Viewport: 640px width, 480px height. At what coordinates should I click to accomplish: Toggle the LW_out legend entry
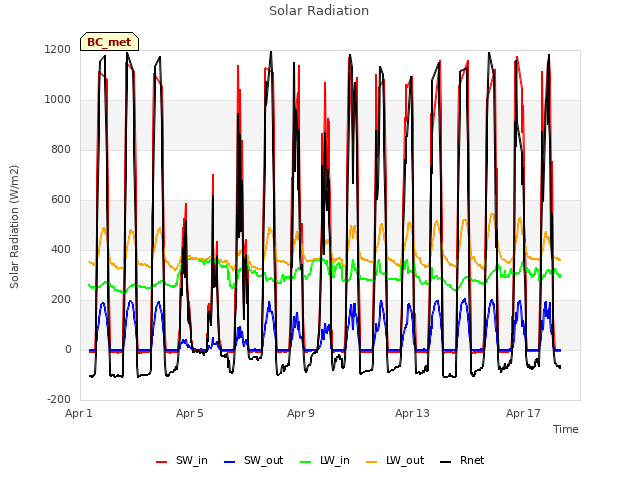coord(395,460)
